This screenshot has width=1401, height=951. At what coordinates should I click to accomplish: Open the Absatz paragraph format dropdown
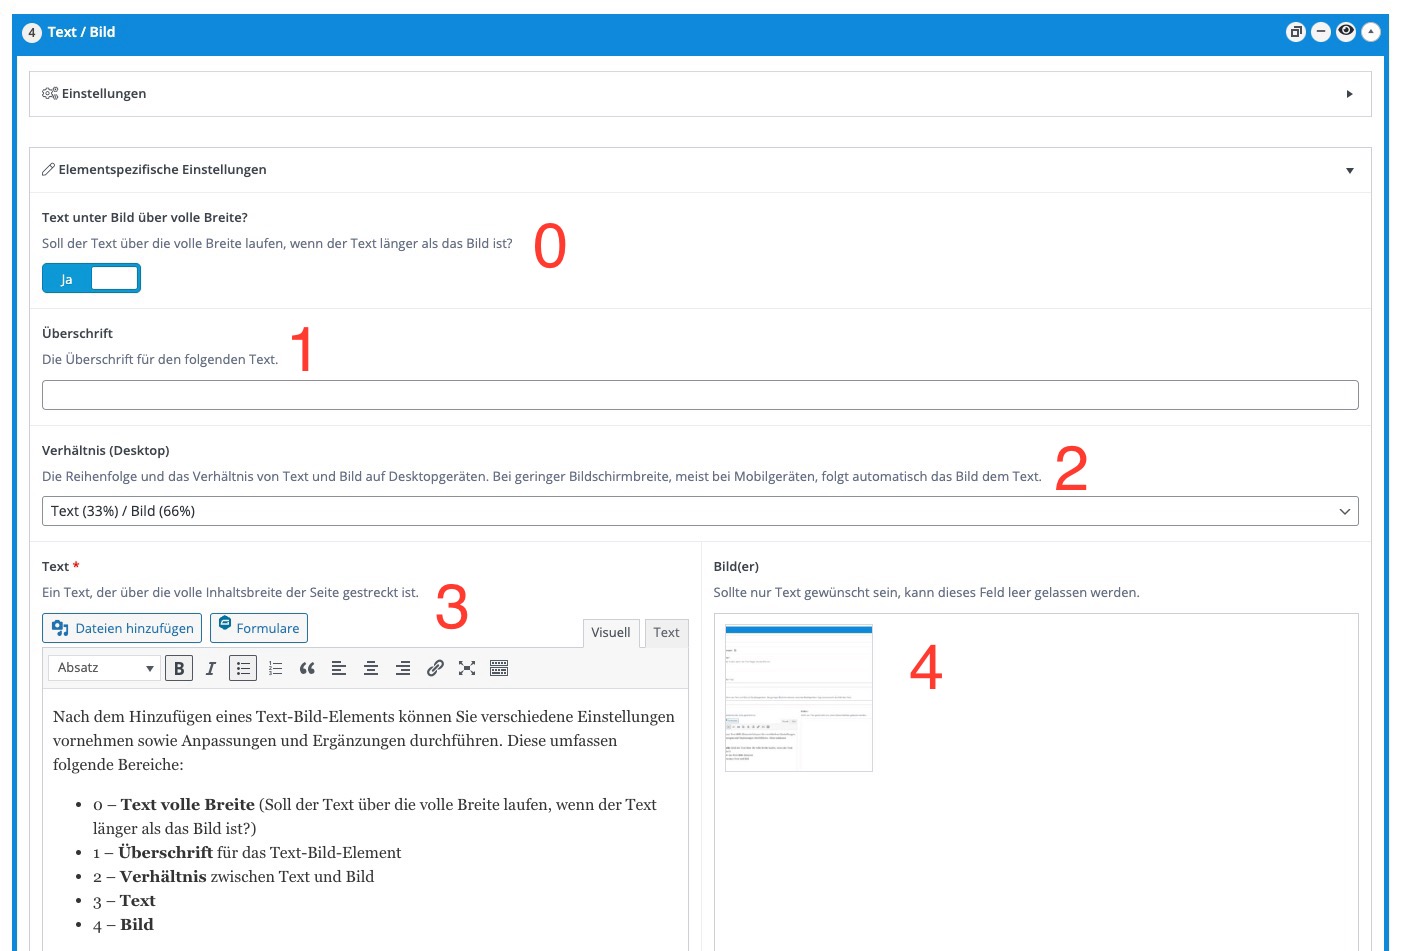pos(105,668)
